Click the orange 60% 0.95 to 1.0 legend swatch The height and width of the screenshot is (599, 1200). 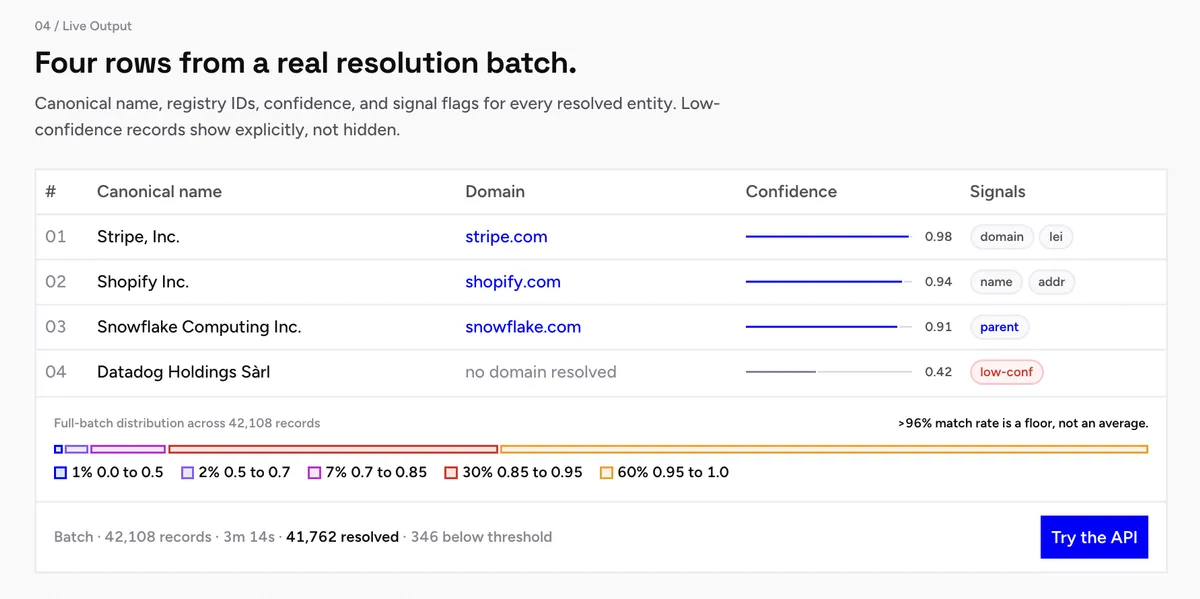click(x=606, y=472)
